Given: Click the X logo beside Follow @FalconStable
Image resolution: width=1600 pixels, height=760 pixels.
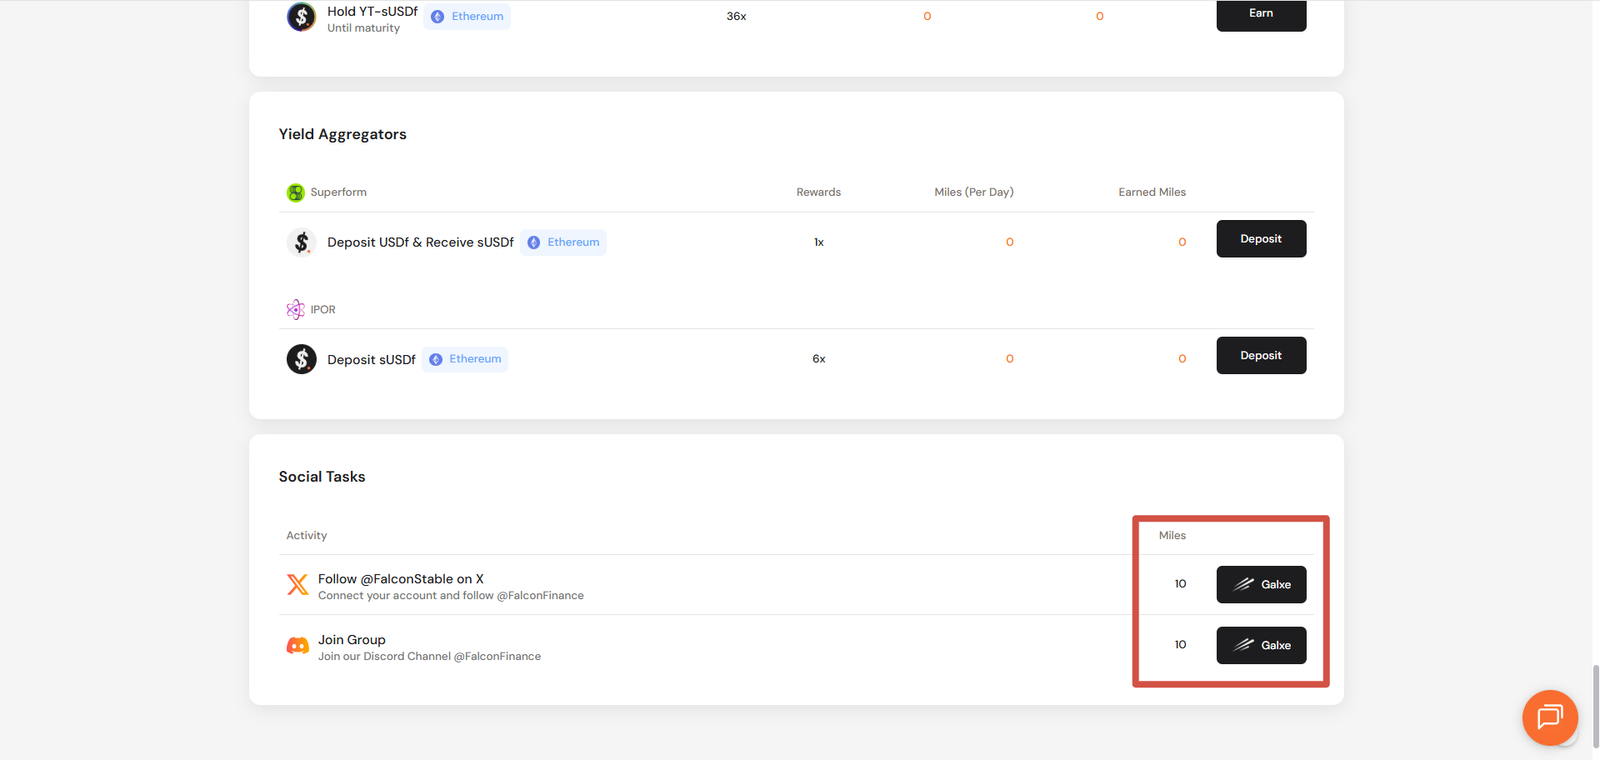Looking at the screenshot, I should click(298, 585).
